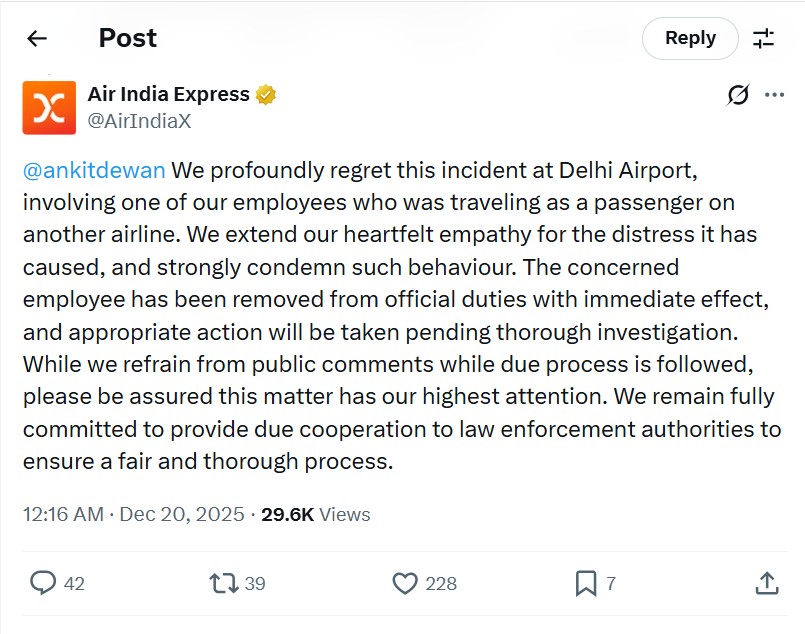
Task: Click the Reply button at top
Action: [x=690, y=39]
